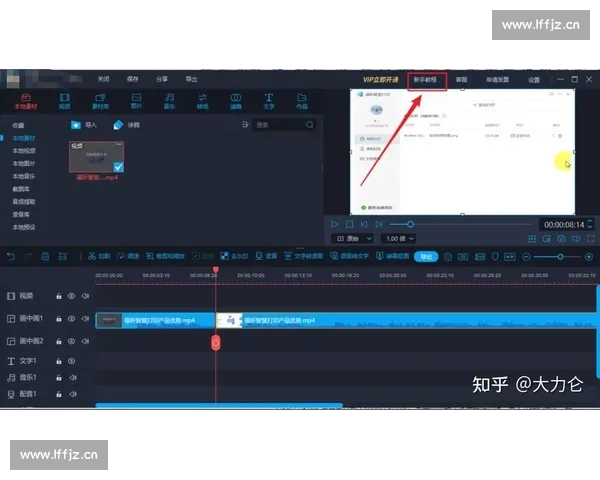Toggle visibility eye on 画中画1 track

(71, 319)
